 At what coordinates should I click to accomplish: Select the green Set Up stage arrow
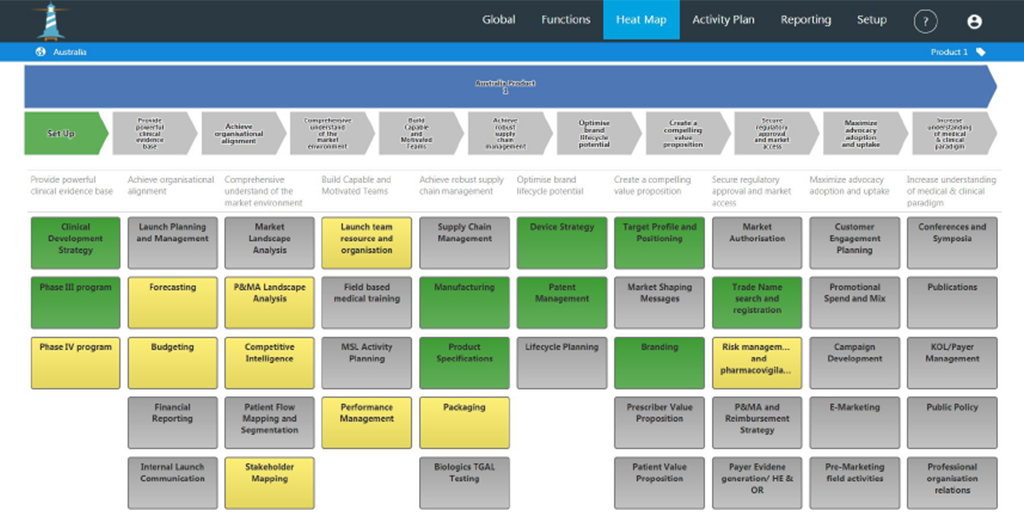(63, 133)
